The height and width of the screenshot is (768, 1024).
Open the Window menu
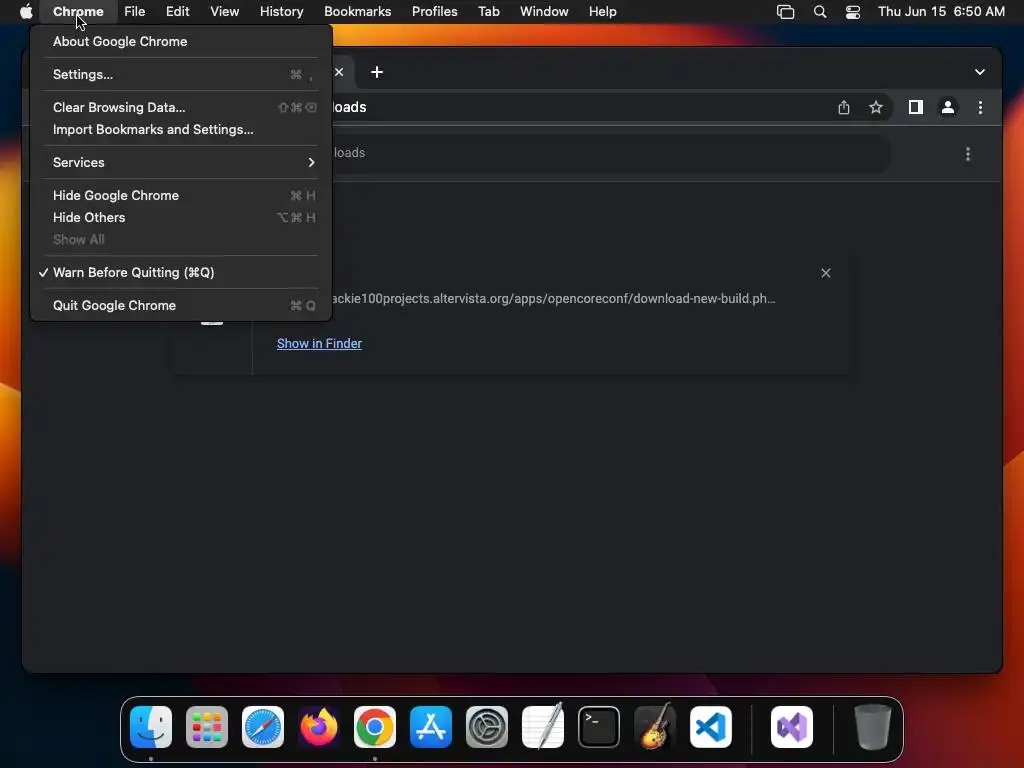pyautogui.click(x=544, y=12)
